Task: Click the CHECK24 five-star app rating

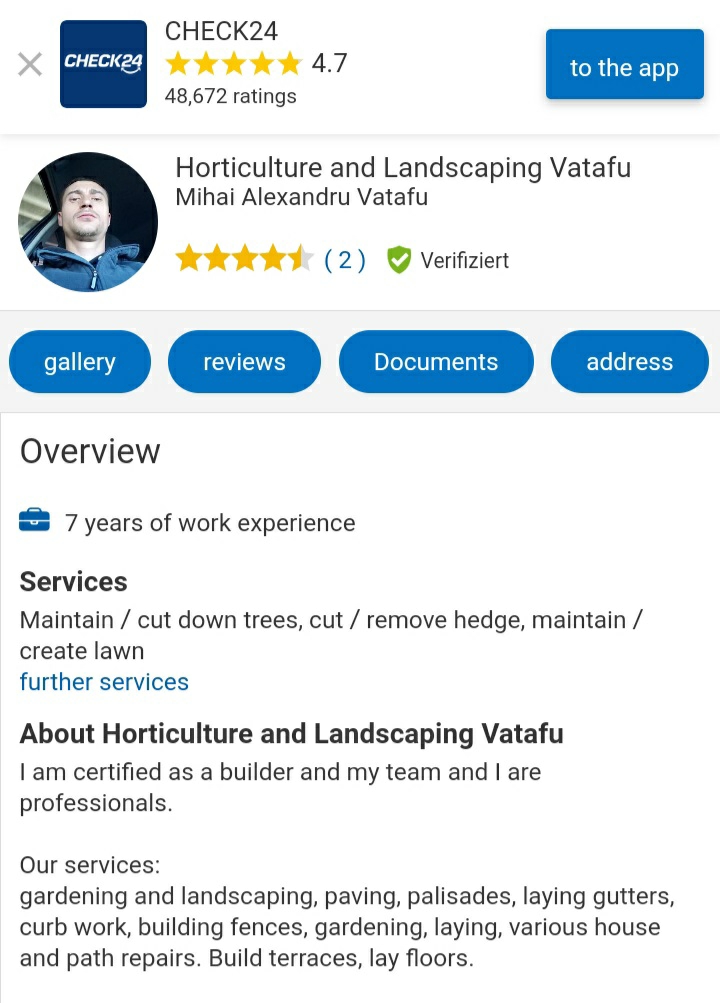Action: [x=233, y=64]
